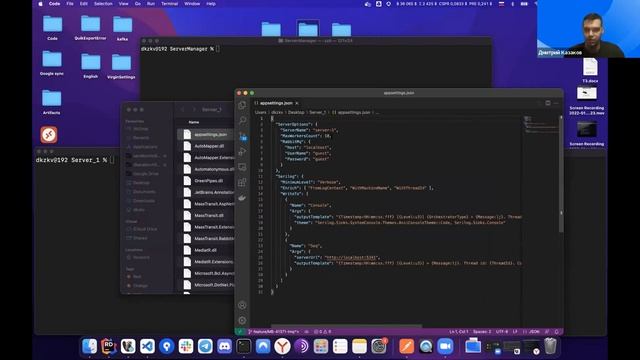Open Manage gear in VS Code activity bar
Screen dimensions: 640x360
pyautogui.click(x=242, y=320)
